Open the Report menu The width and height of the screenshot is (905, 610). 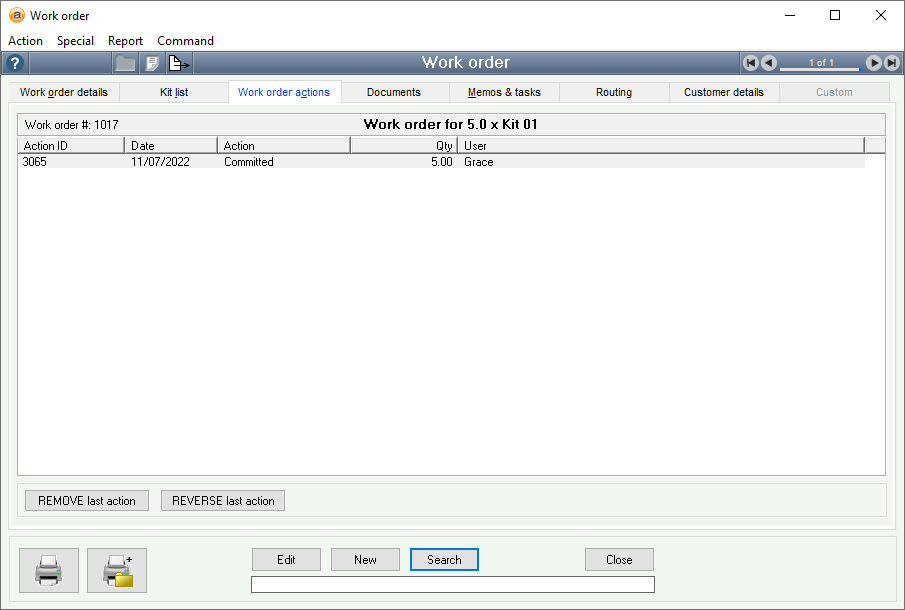coord(126,41)
